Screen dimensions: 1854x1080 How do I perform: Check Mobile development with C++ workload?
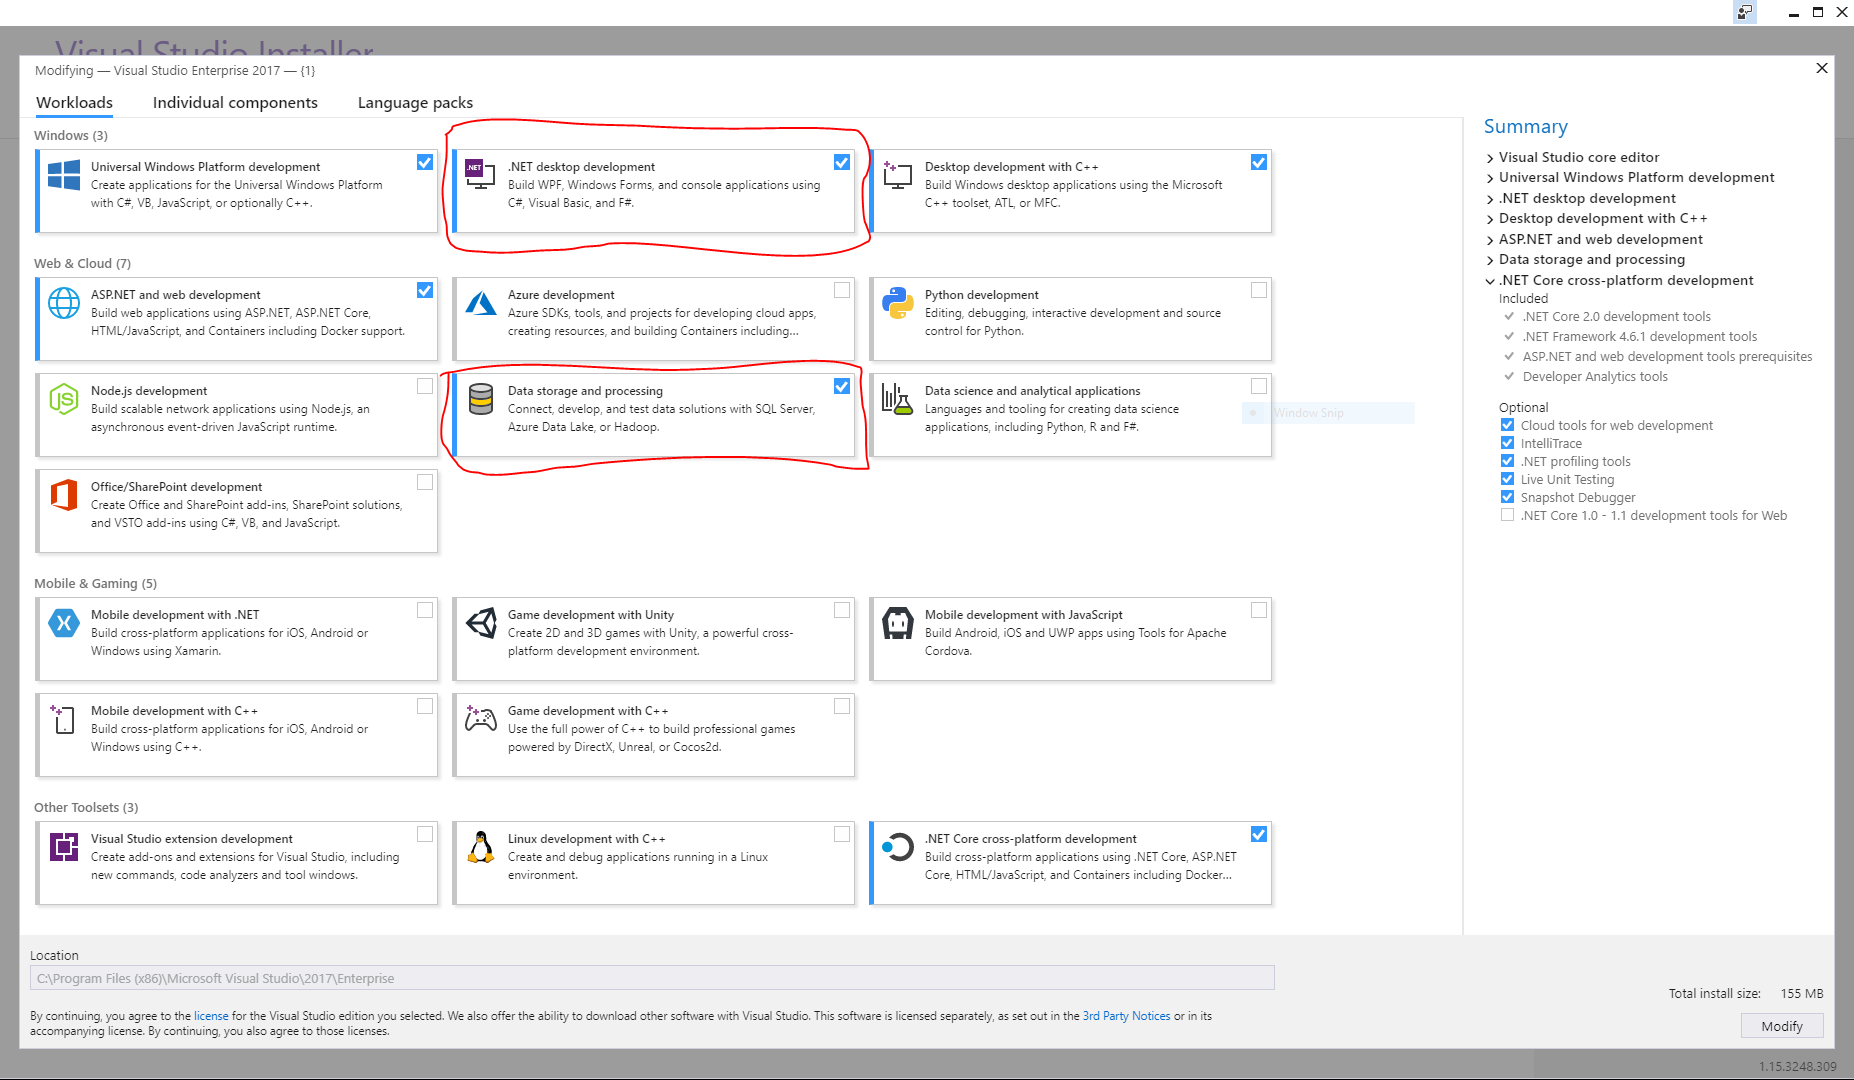tap(425, 706)
